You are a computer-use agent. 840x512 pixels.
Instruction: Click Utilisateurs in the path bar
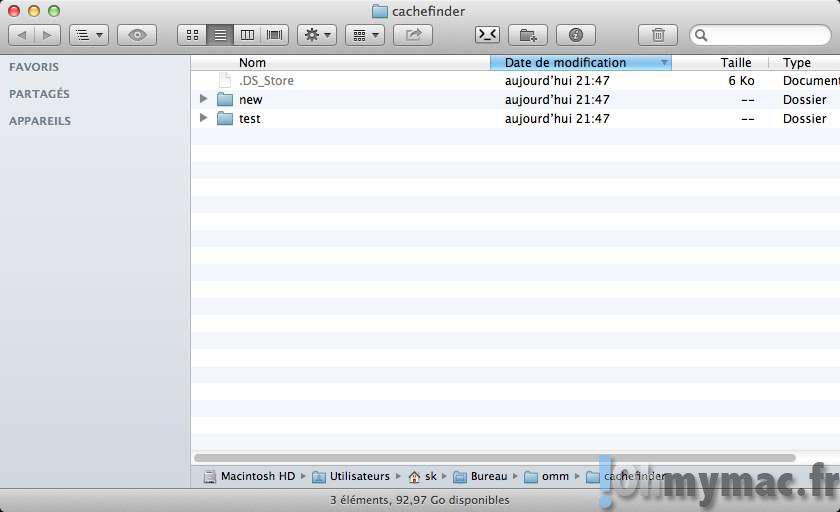tap(351, 476)
